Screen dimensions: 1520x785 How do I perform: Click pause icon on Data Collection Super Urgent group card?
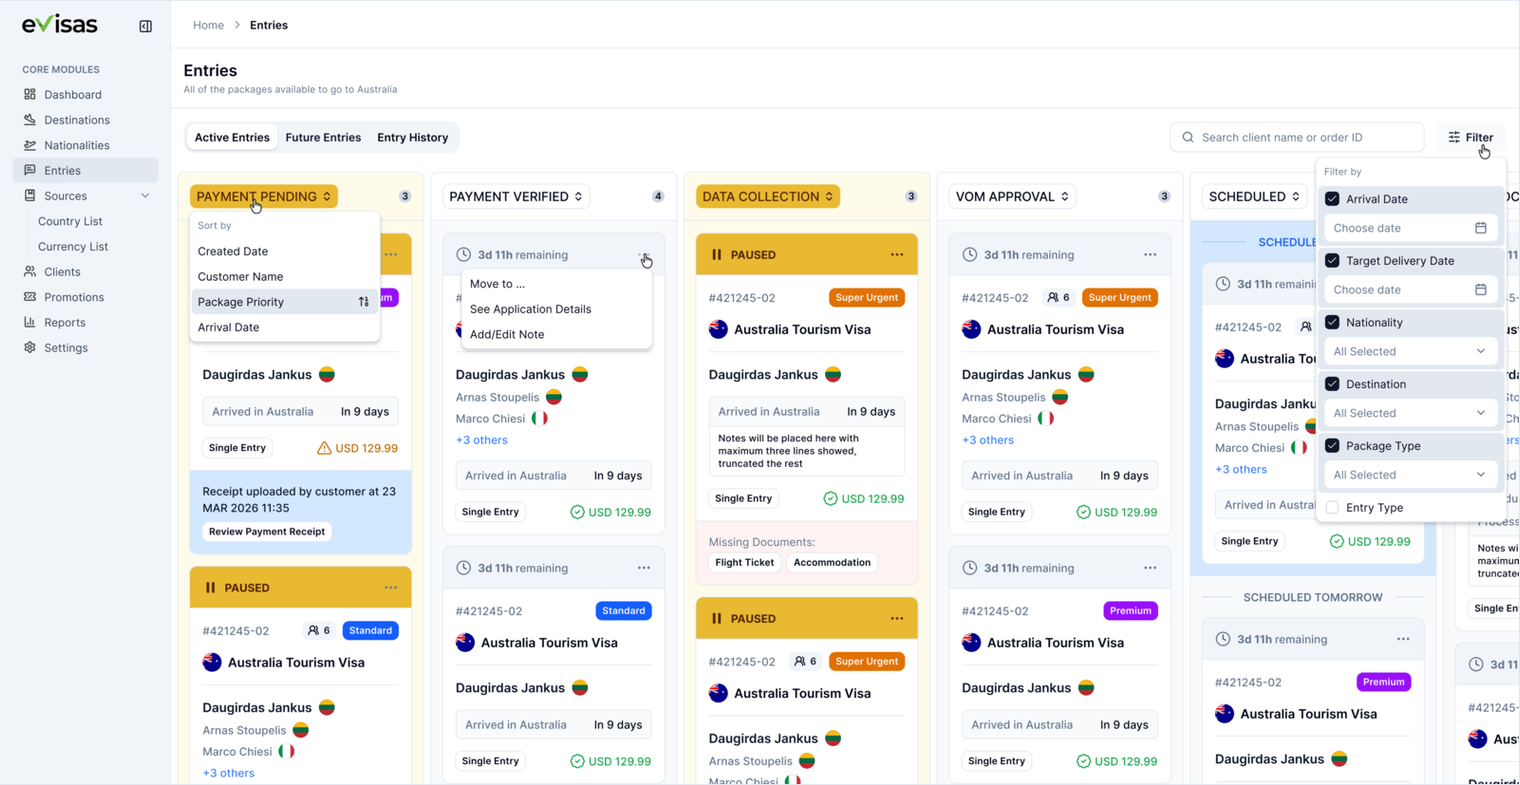point(716,619)
